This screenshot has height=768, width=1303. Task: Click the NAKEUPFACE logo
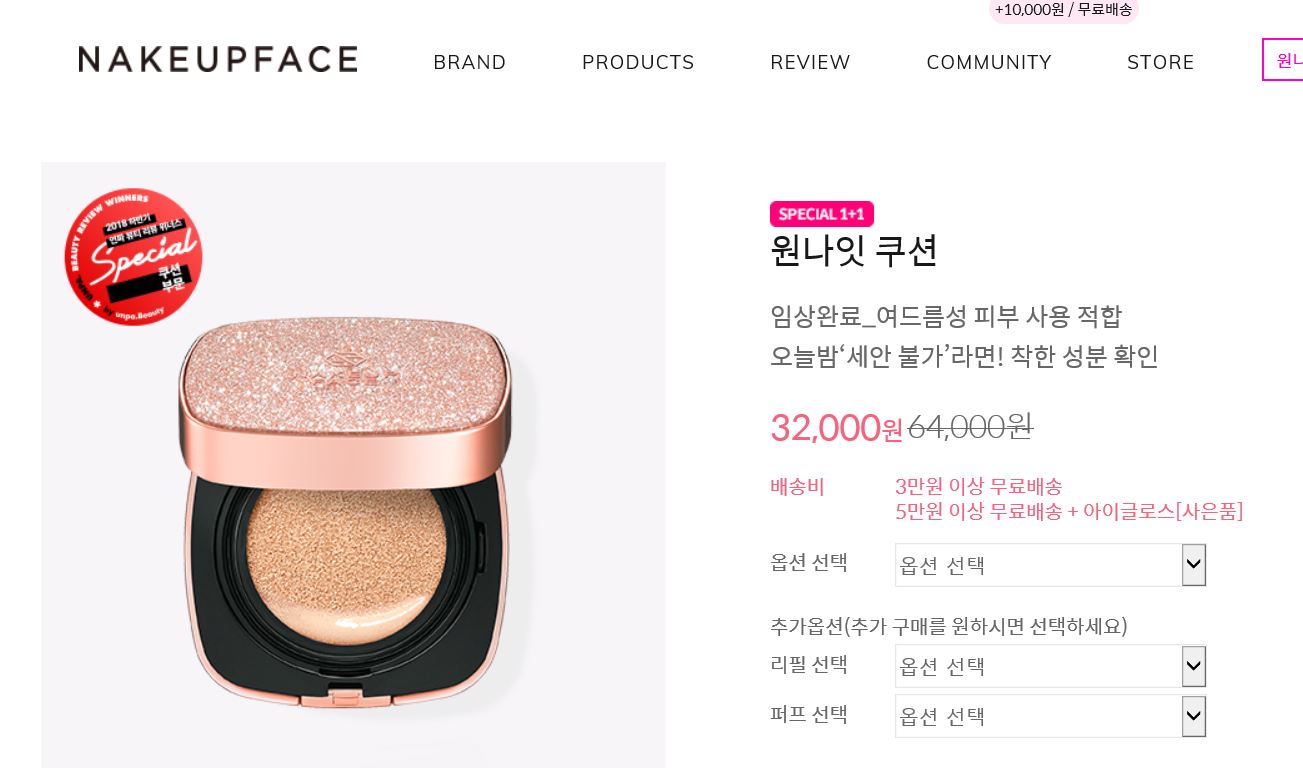[218, 59]
